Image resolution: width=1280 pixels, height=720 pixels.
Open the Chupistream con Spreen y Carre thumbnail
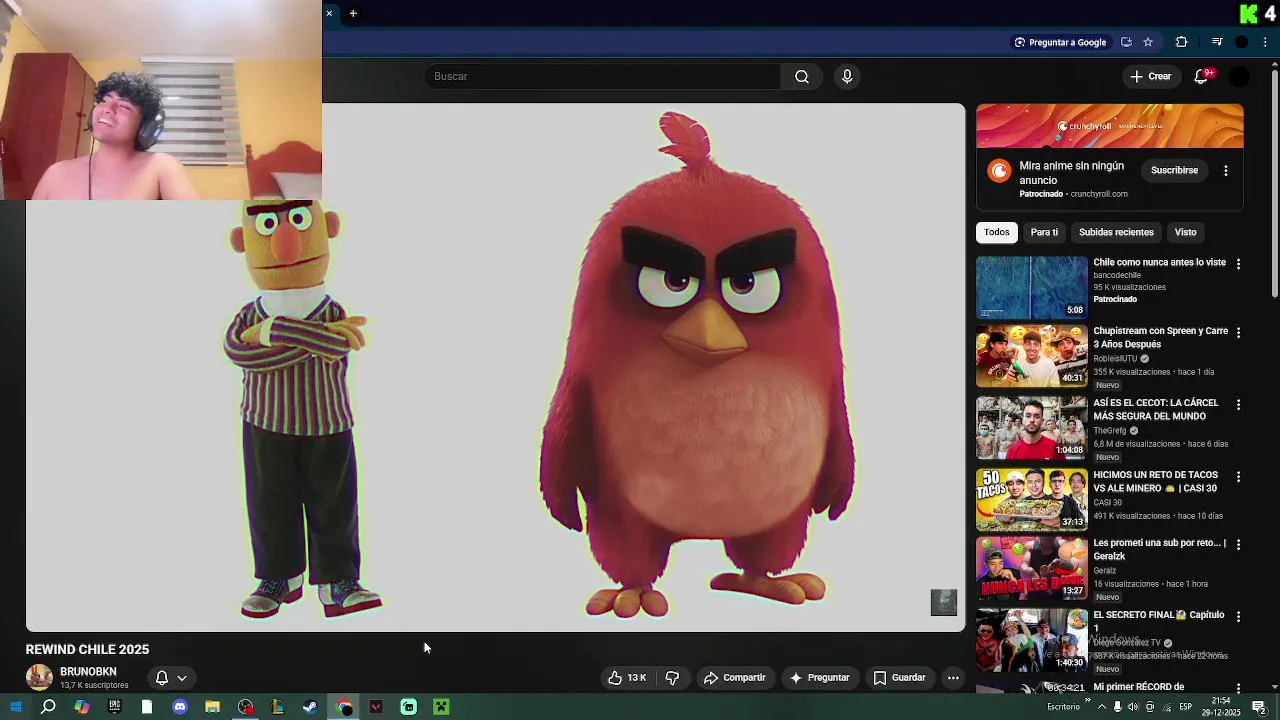[x=1032, y=356]
